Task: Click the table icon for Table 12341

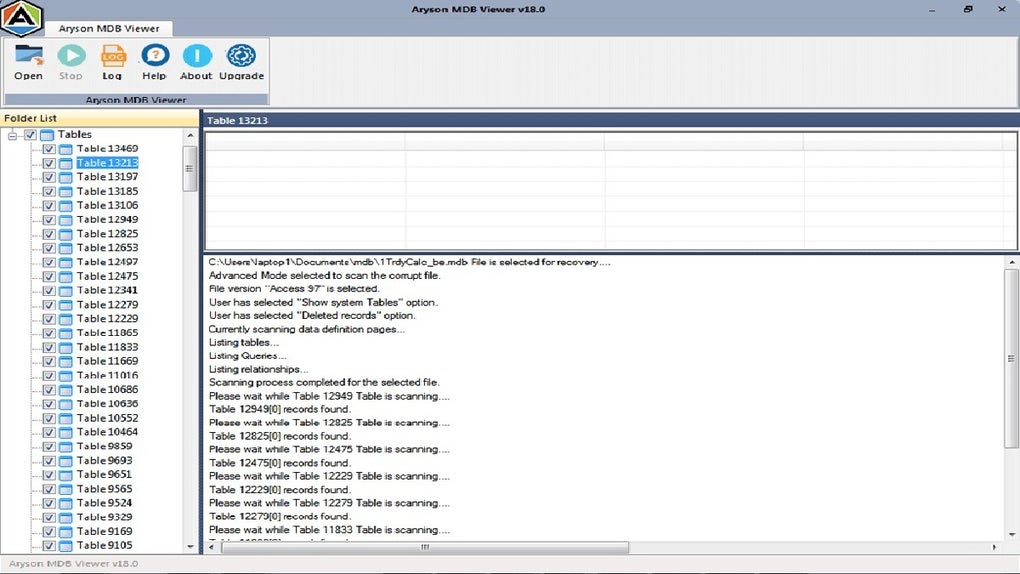Action: click(66, 291)
